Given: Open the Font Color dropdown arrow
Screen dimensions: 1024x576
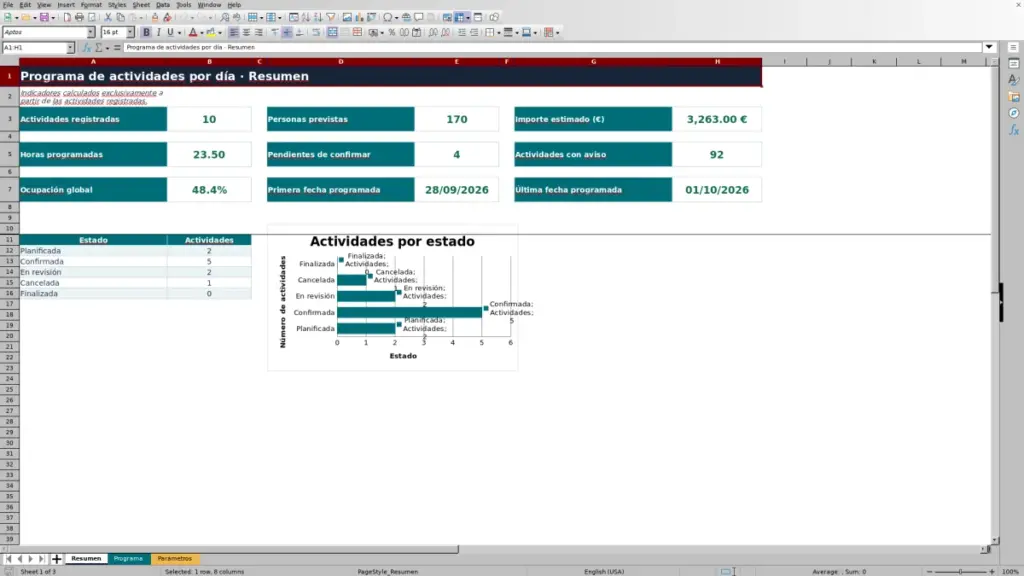Looking at the screenshot, I should coord(202,33).
